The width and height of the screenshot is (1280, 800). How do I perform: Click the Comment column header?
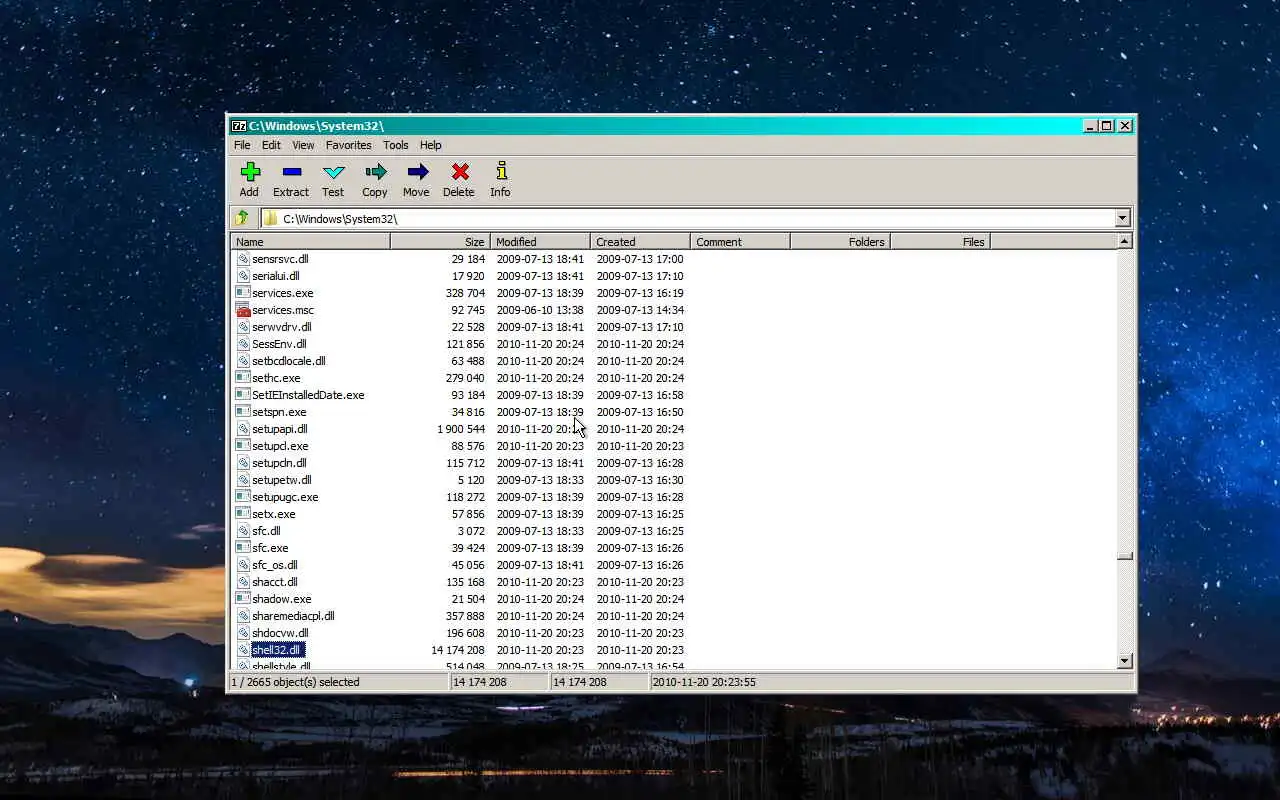click(x=740, y=241)
